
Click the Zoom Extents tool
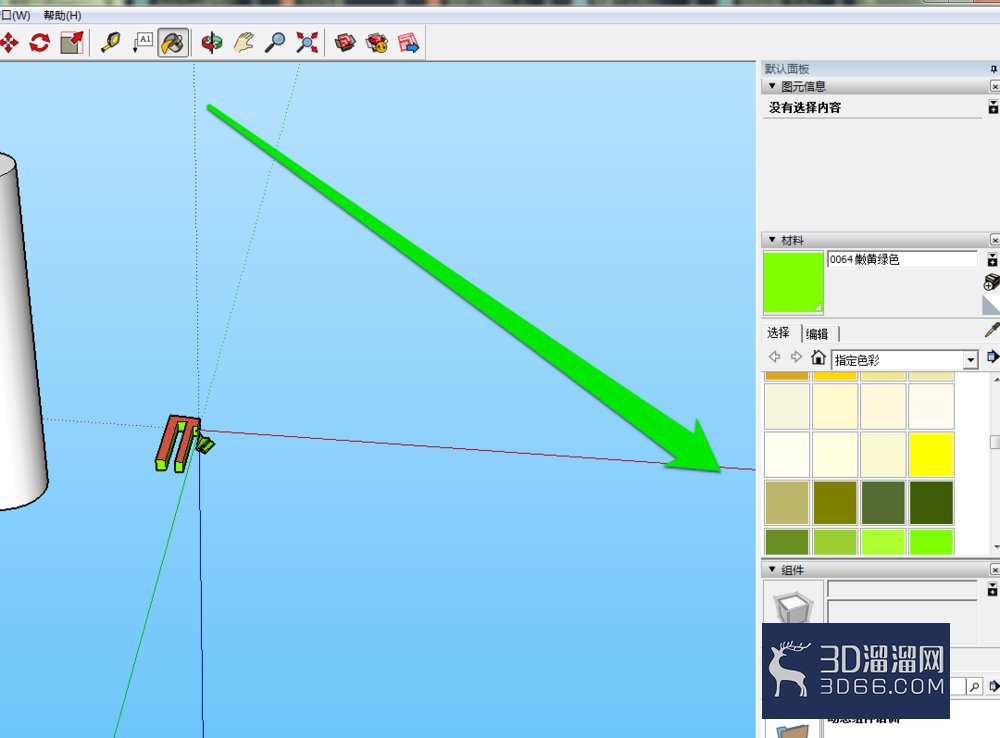pos(307,43)
